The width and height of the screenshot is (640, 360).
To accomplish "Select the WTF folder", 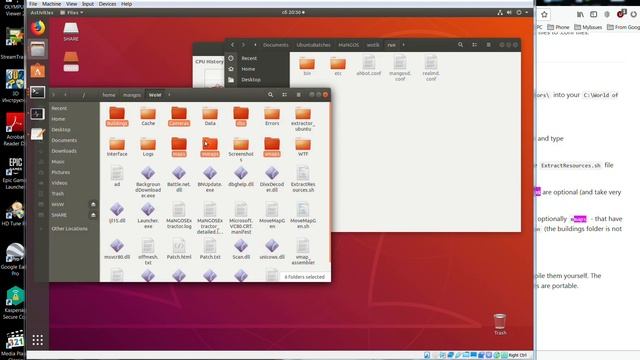I will click(x=303, y=147).
